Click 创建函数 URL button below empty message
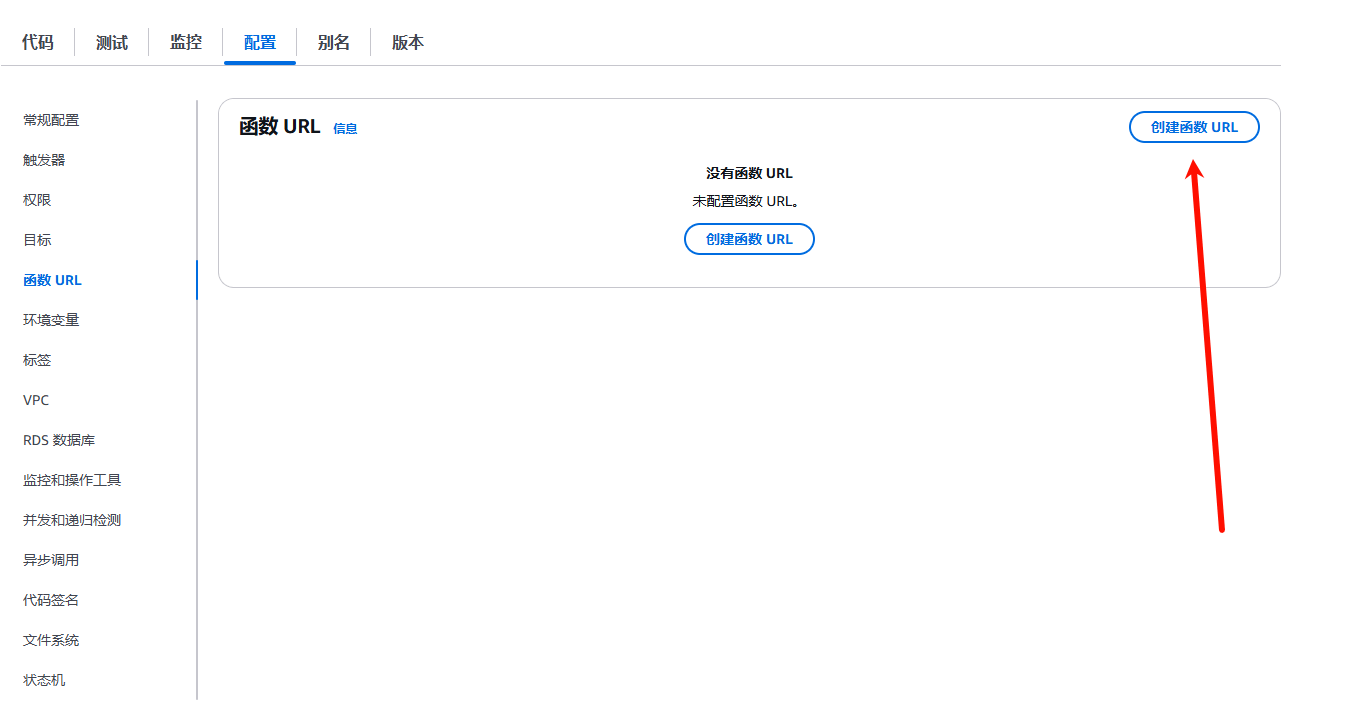The height and width of the screenshot is (723, 1356). coord(749,239)
